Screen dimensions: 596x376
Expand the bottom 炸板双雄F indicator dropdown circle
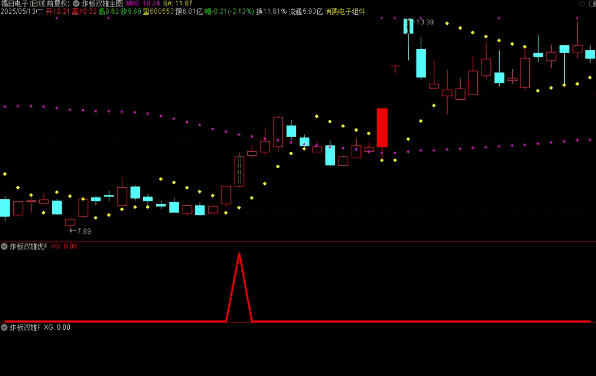coord(4,327)
